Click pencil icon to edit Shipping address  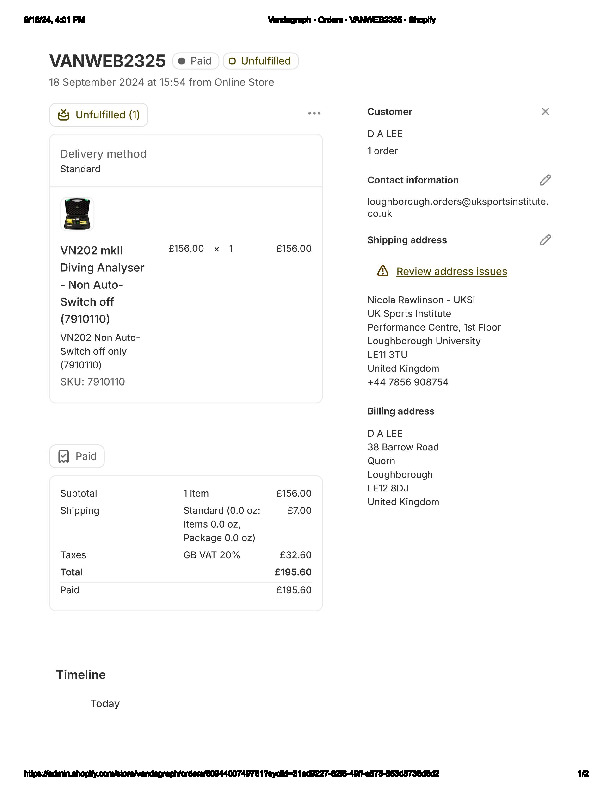coord(545,240)
